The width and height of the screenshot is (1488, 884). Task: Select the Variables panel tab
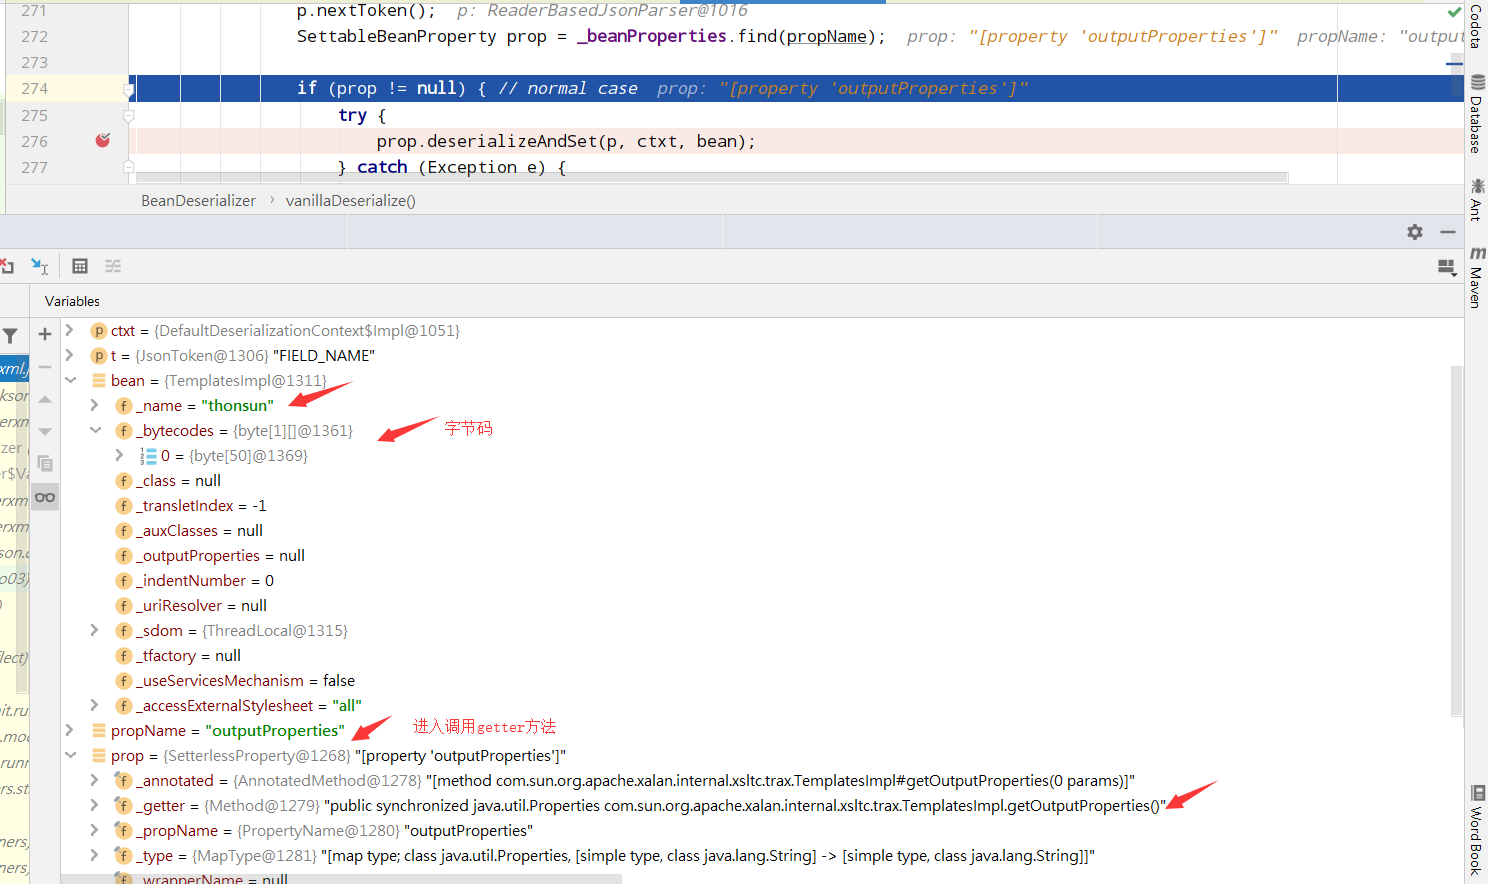pyautogui.click(x=72, y=301)
